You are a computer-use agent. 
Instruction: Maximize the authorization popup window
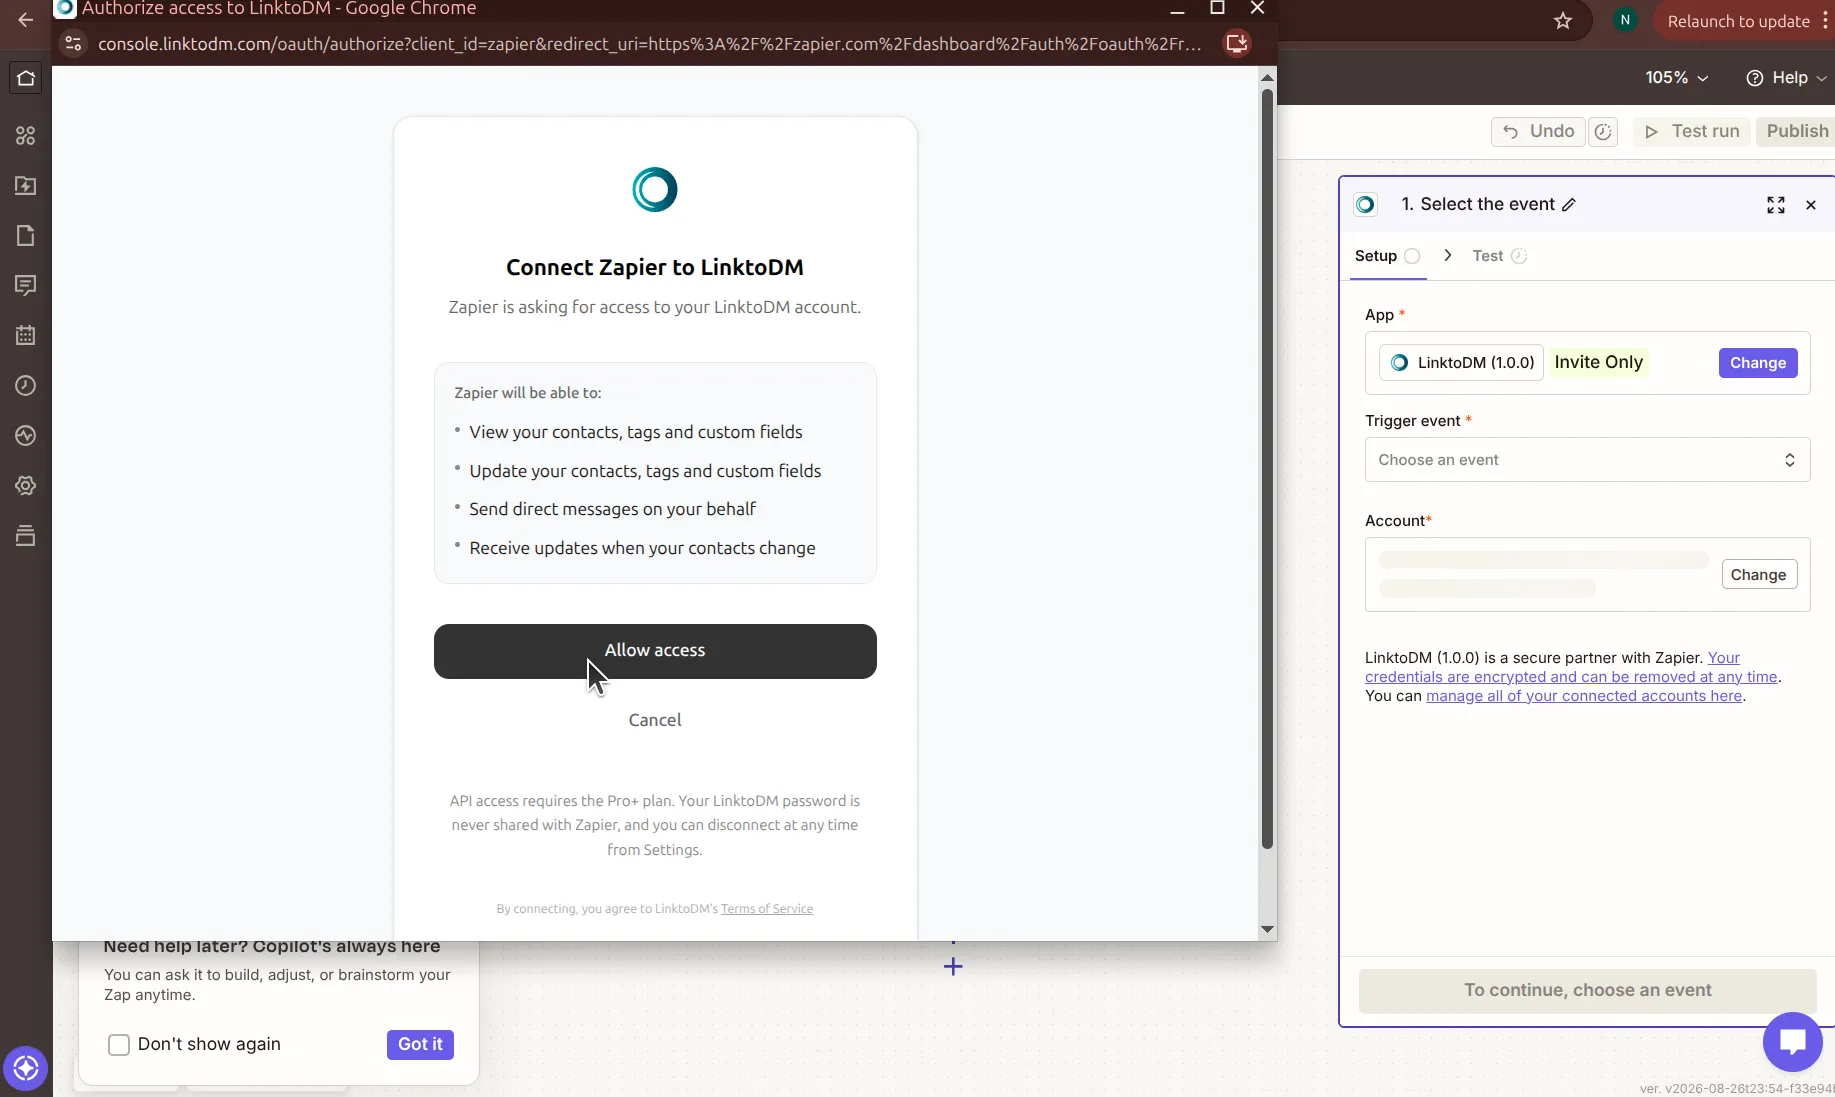point(1217,9)
